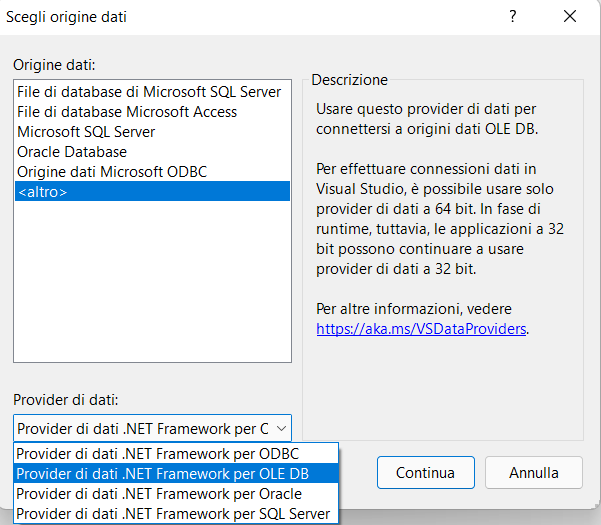Pick 'Oracle Database' in the list
601x525 pixels.
(152, 152)
